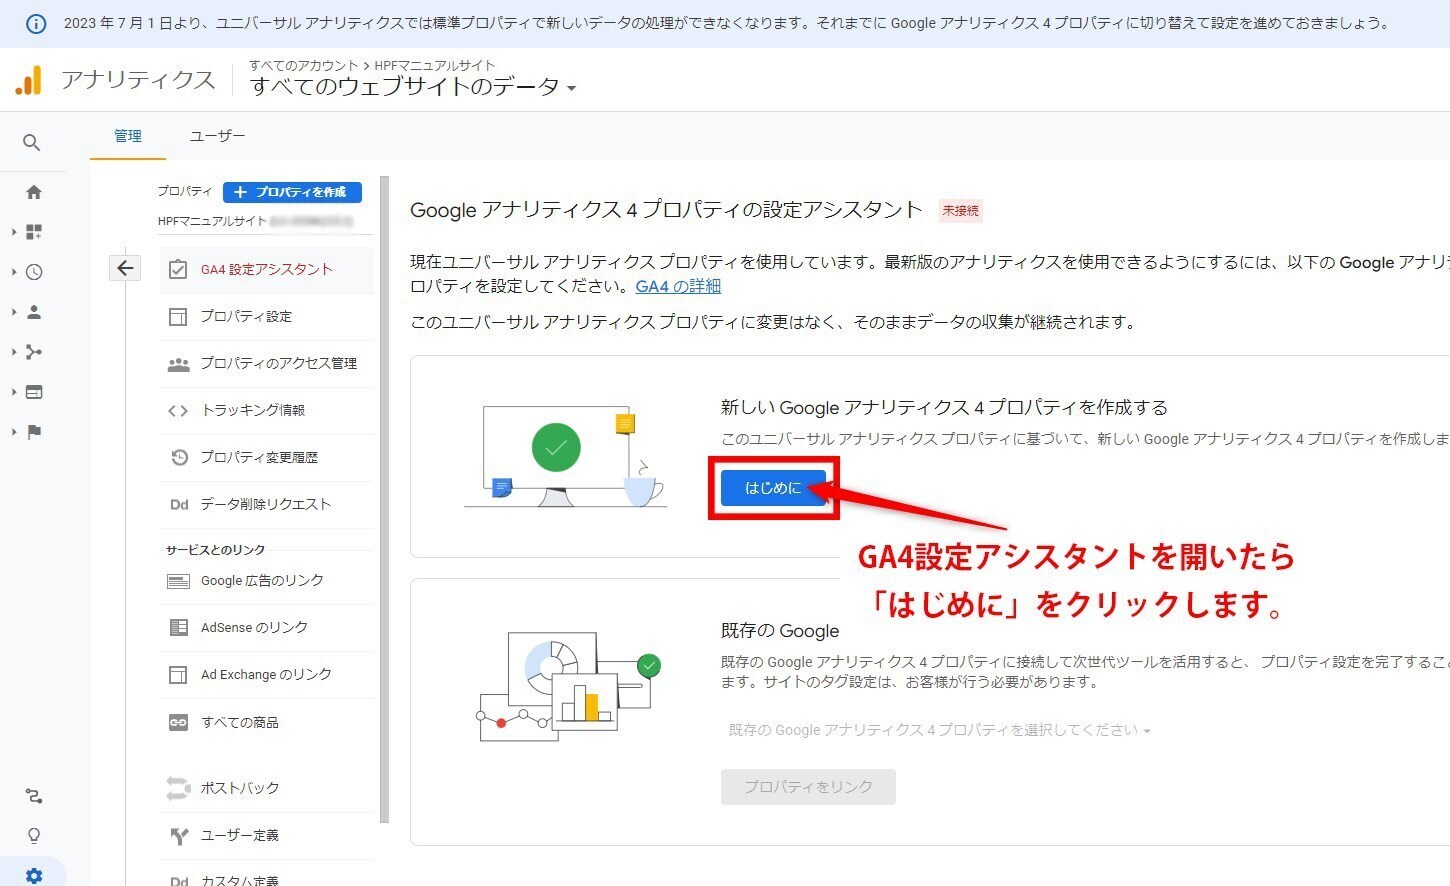Click the AdSense のリンク icon
This screenshot has height=886, width=1450.
[178, 627]
